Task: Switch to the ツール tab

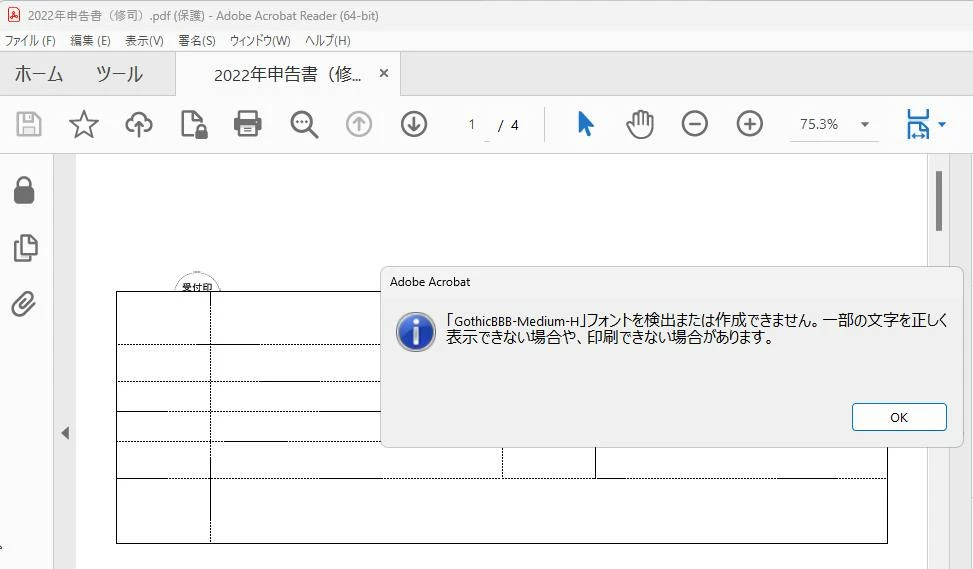Action: [119, 74]
